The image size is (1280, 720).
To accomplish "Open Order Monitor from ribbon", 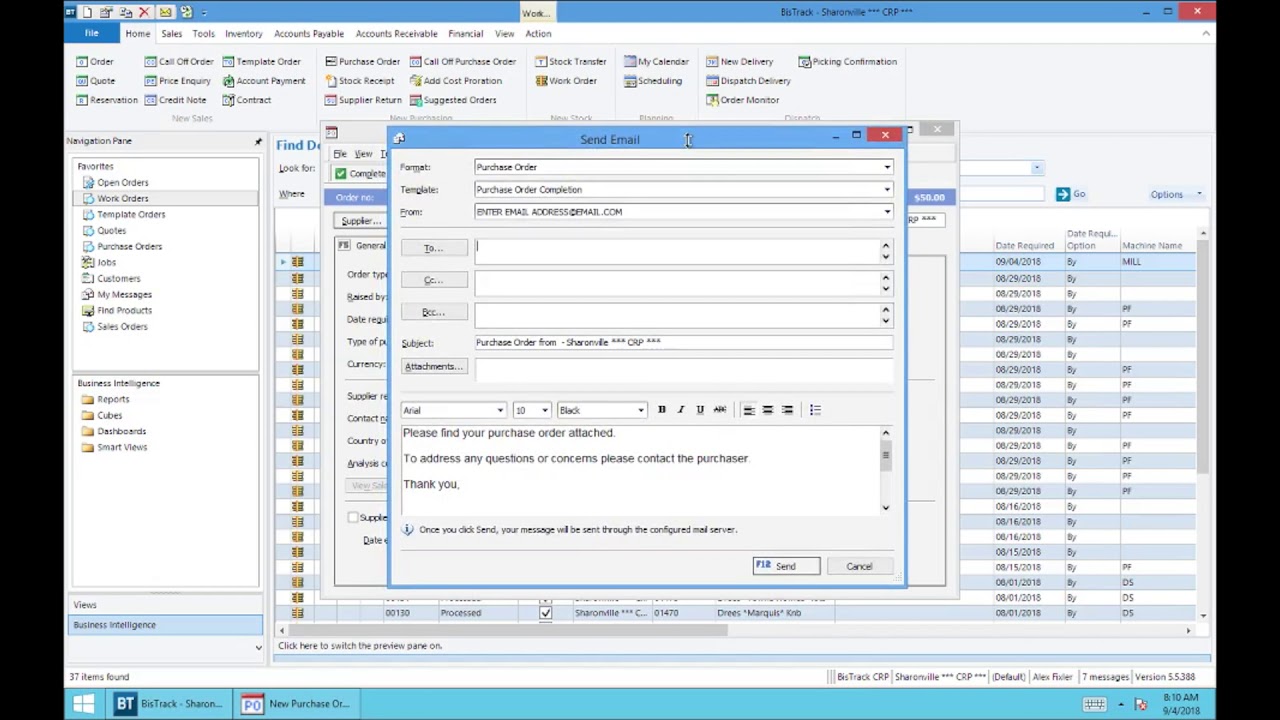I will tap(742, 100).
